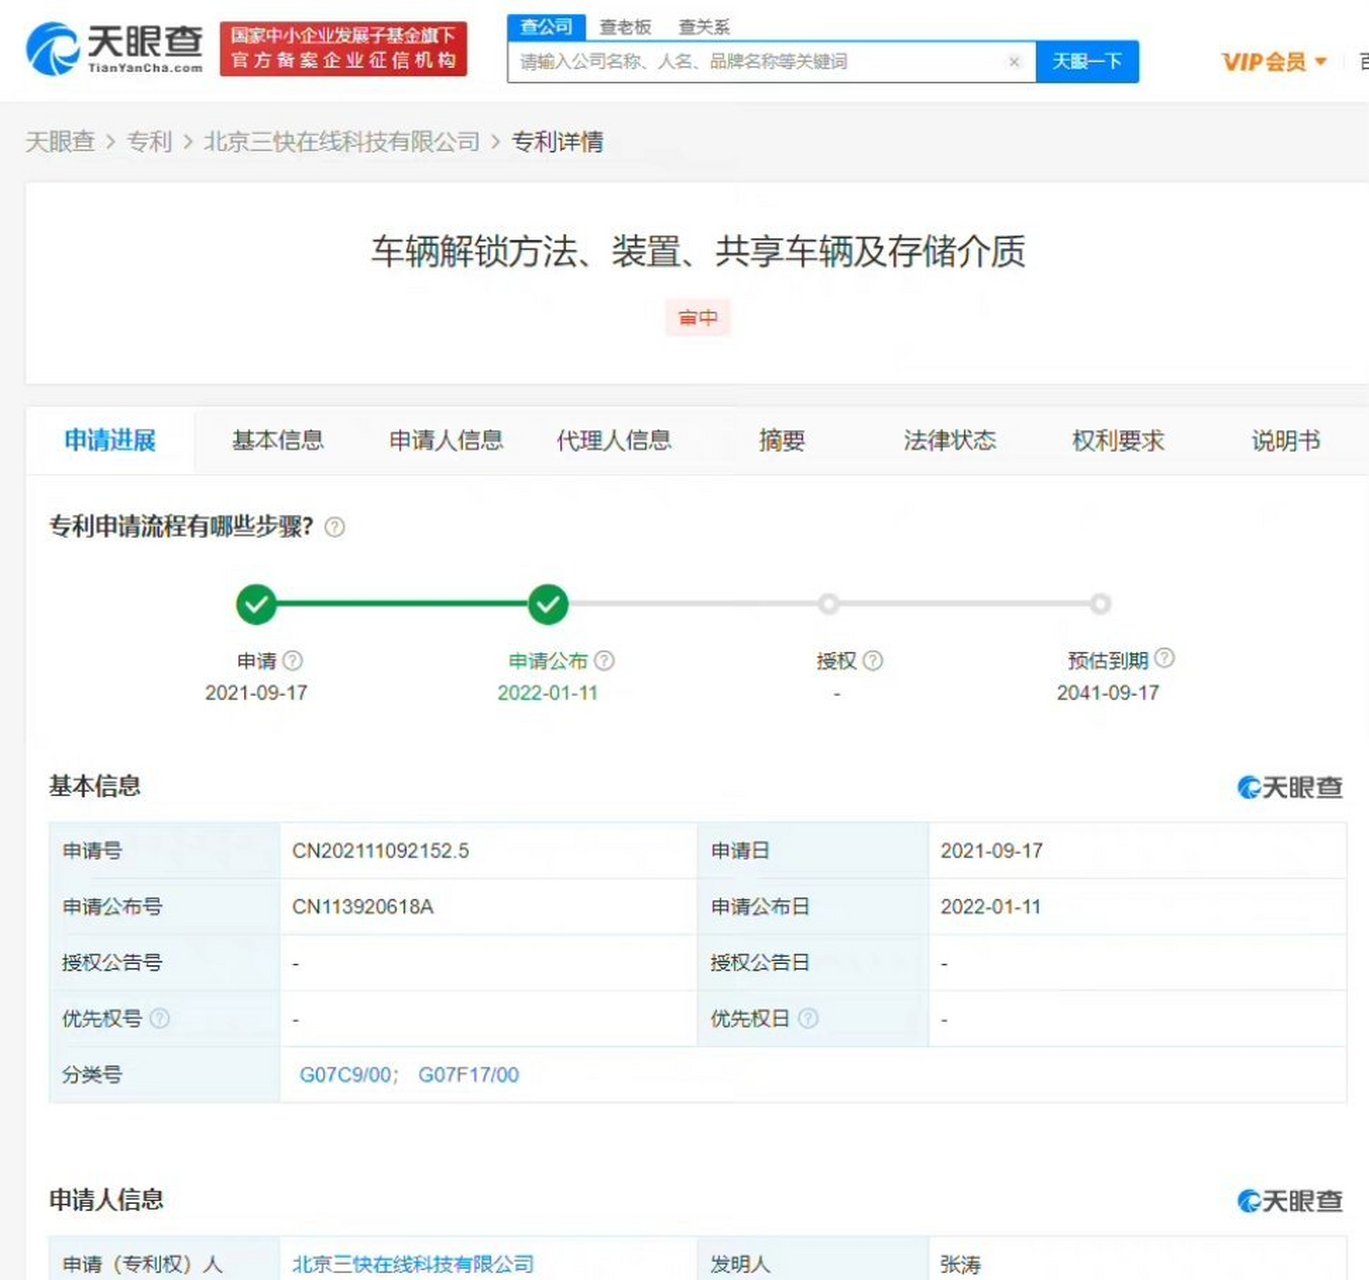Click the red 官方备案企业征信机构 banner
This screenshot has height=1280, width=1369.
(343, 49)
